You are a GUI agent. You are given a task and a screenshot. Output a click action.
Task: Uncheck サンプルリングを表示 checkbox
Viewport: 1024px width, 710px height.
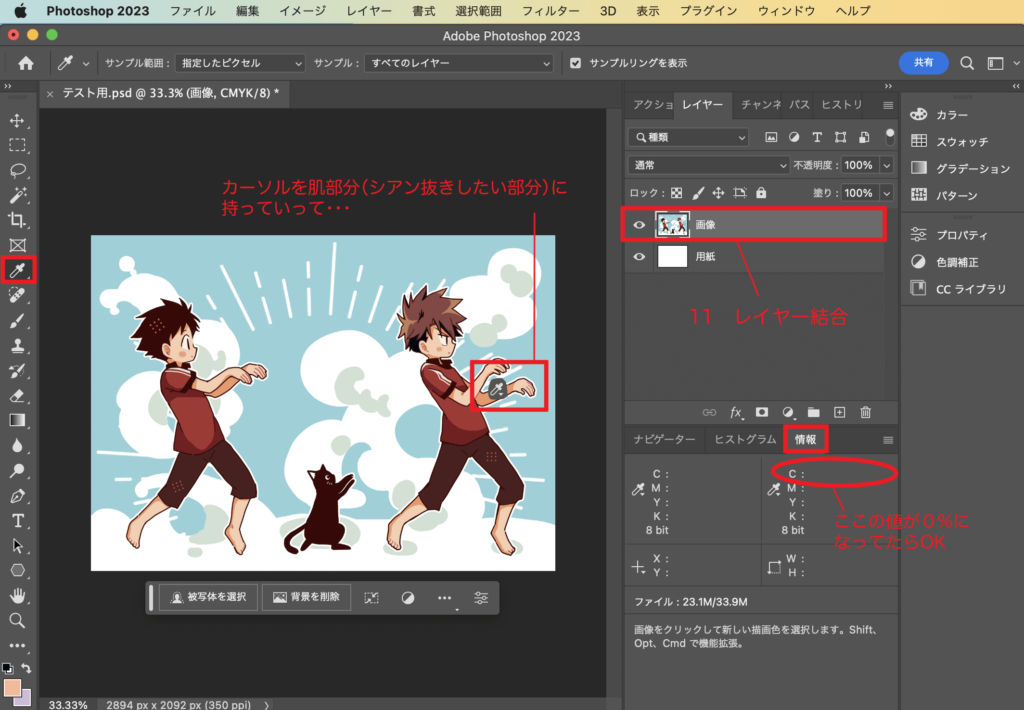point(575,63)
